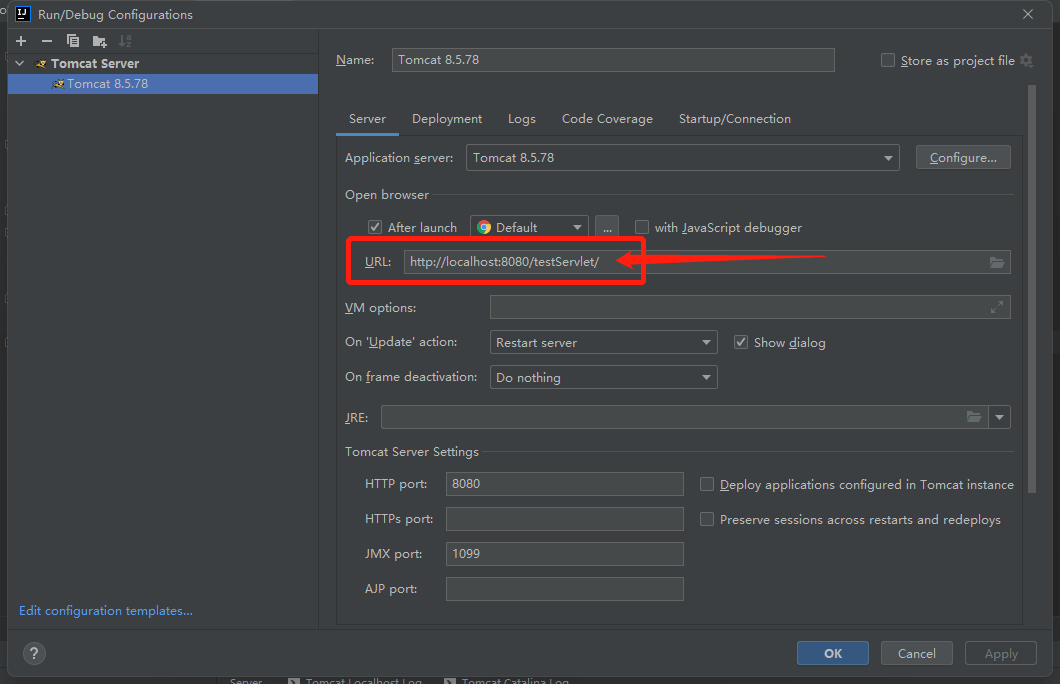This screenshot has width=1060, height=684.
Task: Copy the selected configuration
Action: pyautogui.click(x=72, y=41)
